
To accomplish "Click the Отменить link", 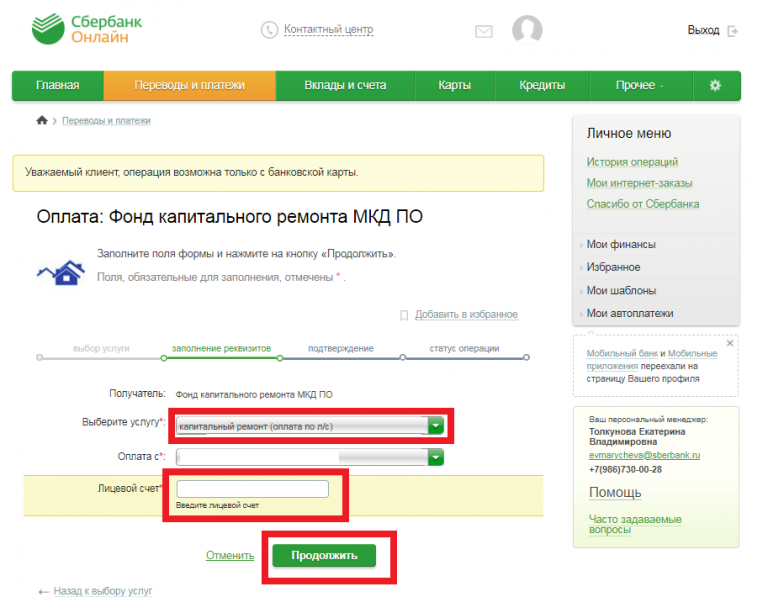I will tap(230, 555).
